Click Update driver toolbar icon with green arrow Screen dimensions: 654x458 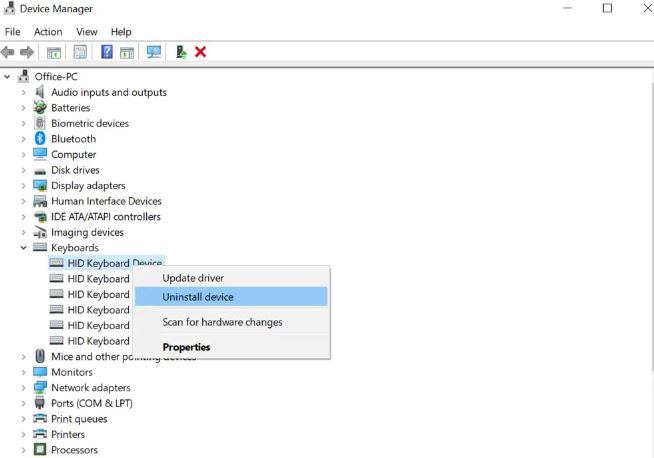tap(181, 52)
